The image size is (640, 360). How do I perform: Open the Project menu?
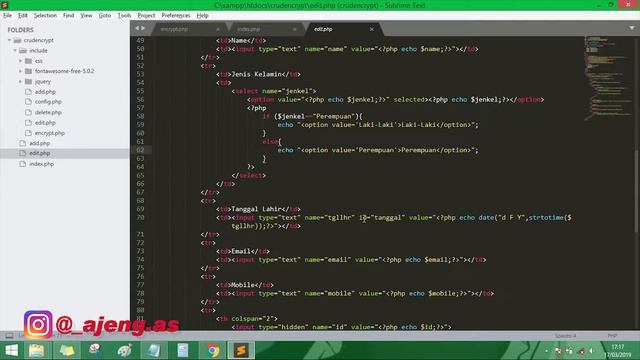coord(146,16)
